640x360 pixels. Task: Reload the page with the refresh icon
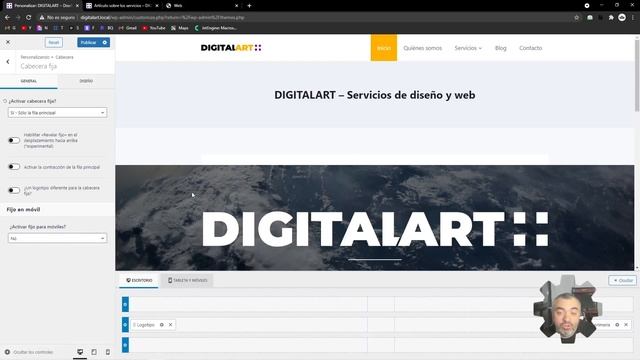point(29,18)
